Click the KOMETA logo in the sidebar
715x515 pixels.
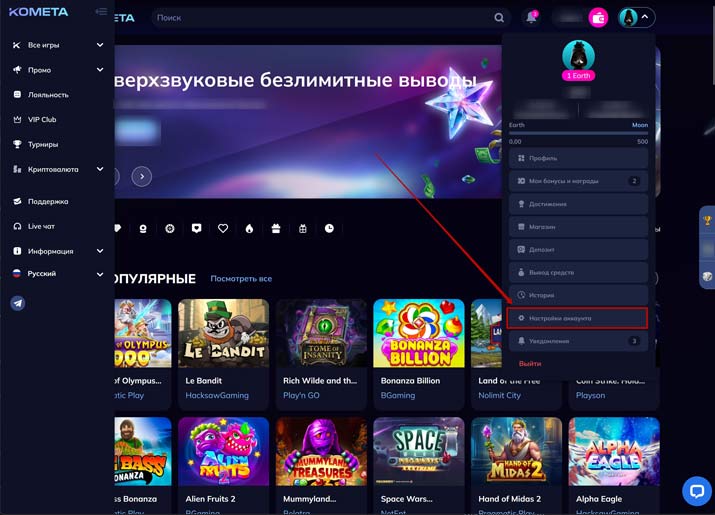click(x=38, y=12)
